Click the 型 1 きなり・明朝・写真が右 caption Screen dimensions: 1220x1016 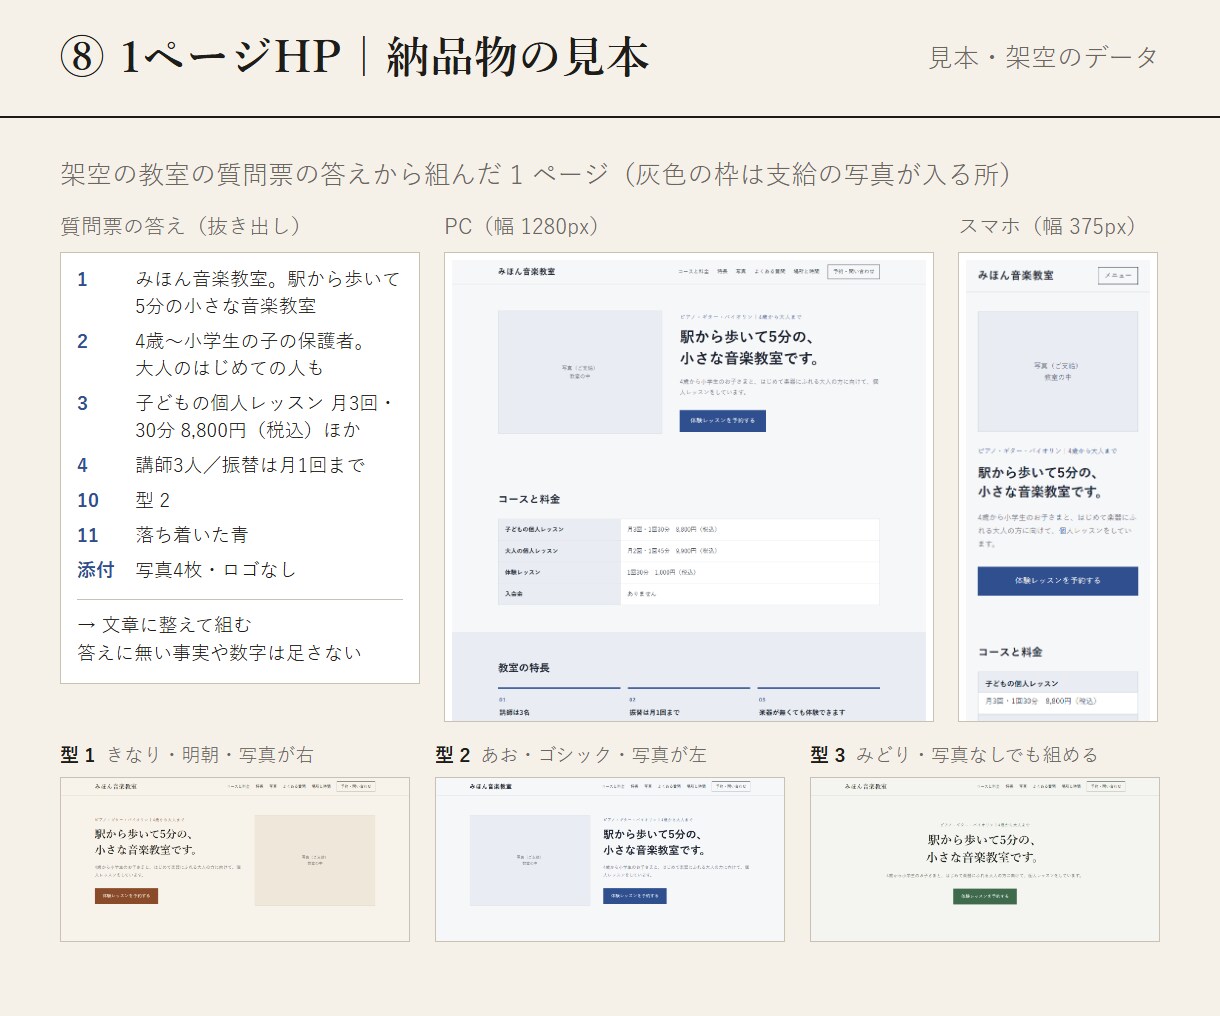pos(187,755)
